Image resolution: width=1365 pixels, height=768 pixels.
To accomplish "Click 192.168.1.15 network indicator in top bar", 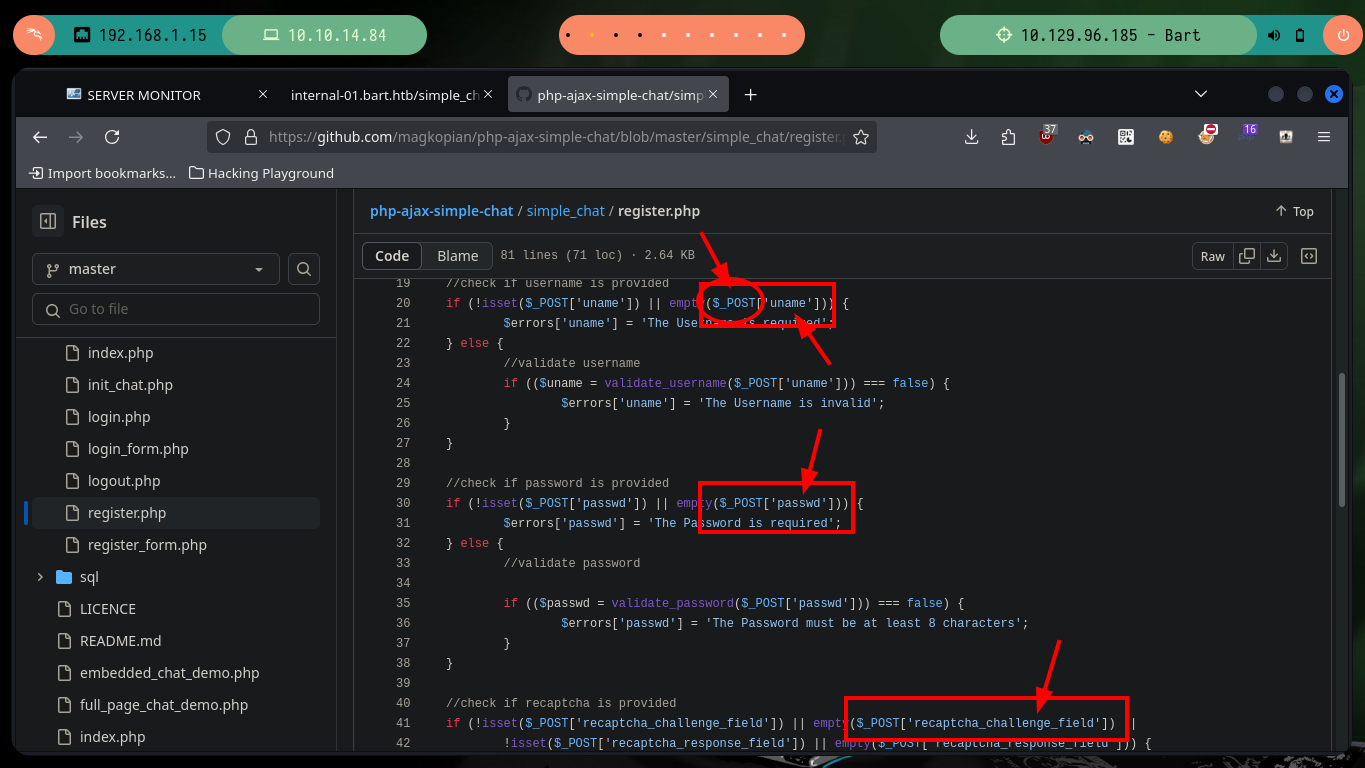I will (x=140, y=35).
